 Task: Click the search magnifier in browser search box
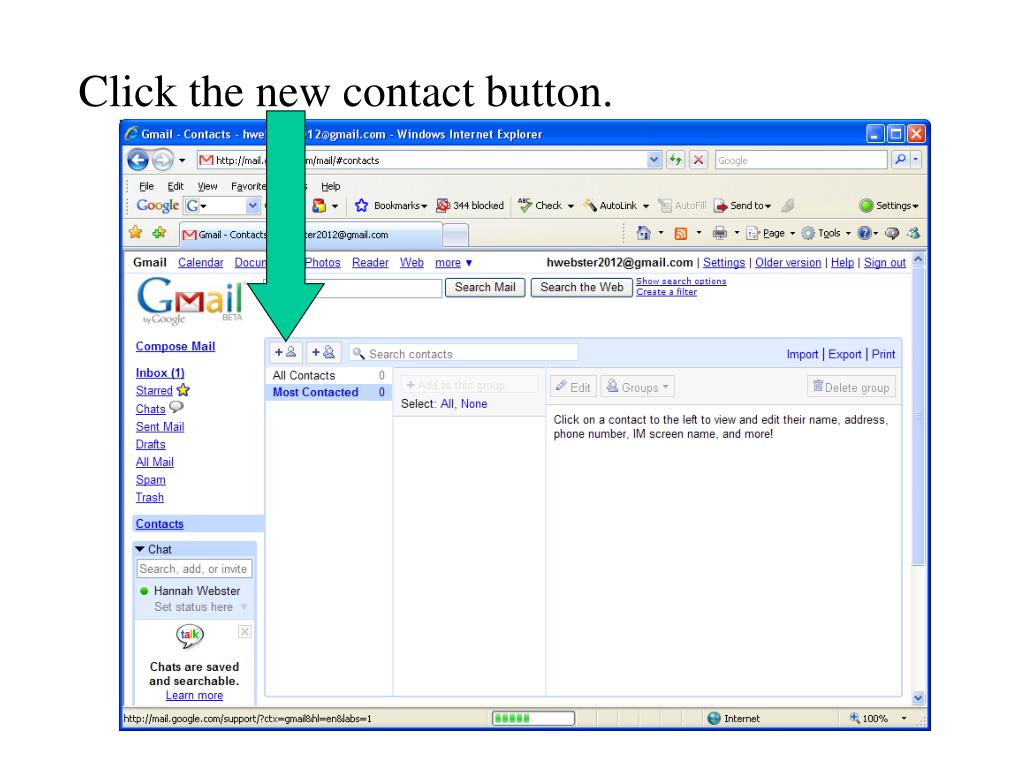[900, 159]
